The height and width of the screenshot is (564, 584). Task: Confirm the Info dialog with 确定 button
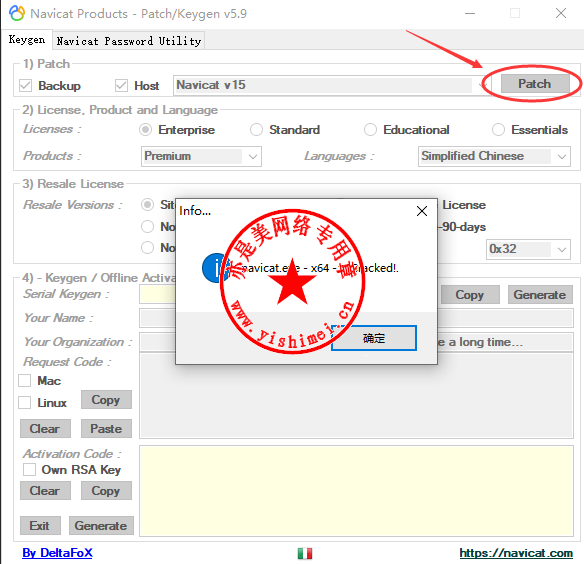click(x=374, y=338)
